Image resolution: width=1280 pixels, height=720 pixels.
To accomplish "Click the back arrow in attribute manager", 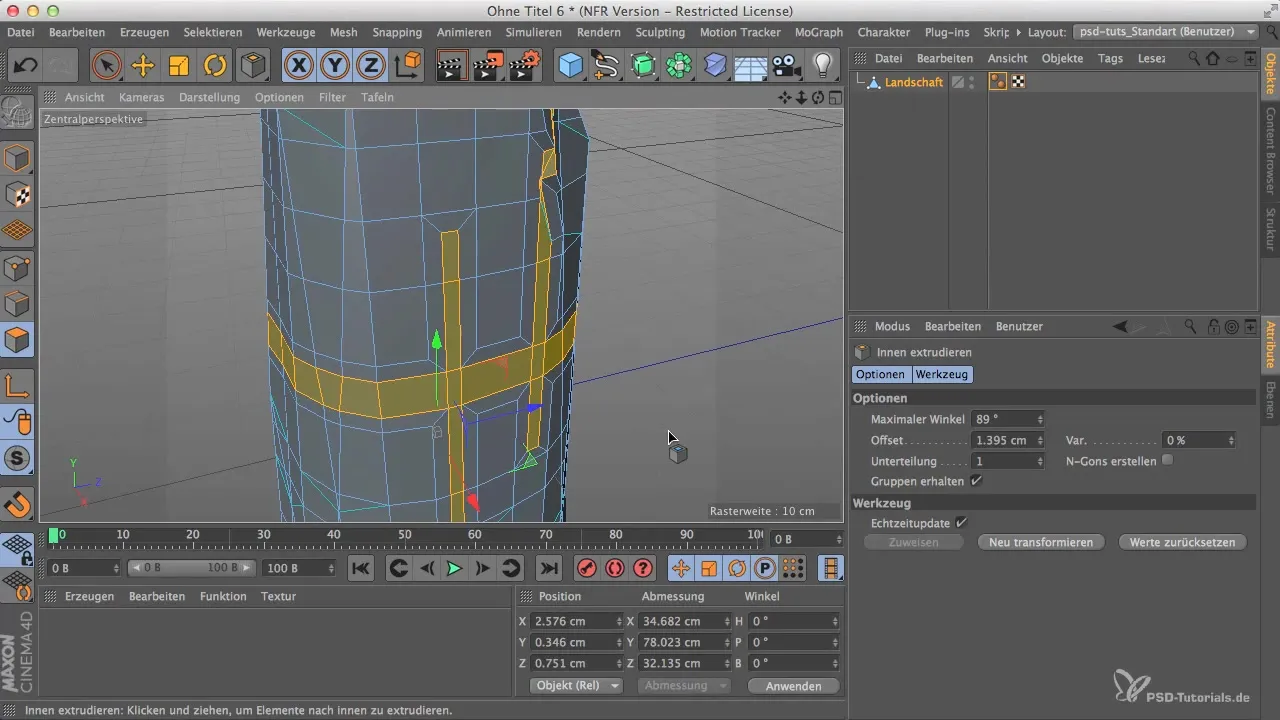I will (1121, 326).
